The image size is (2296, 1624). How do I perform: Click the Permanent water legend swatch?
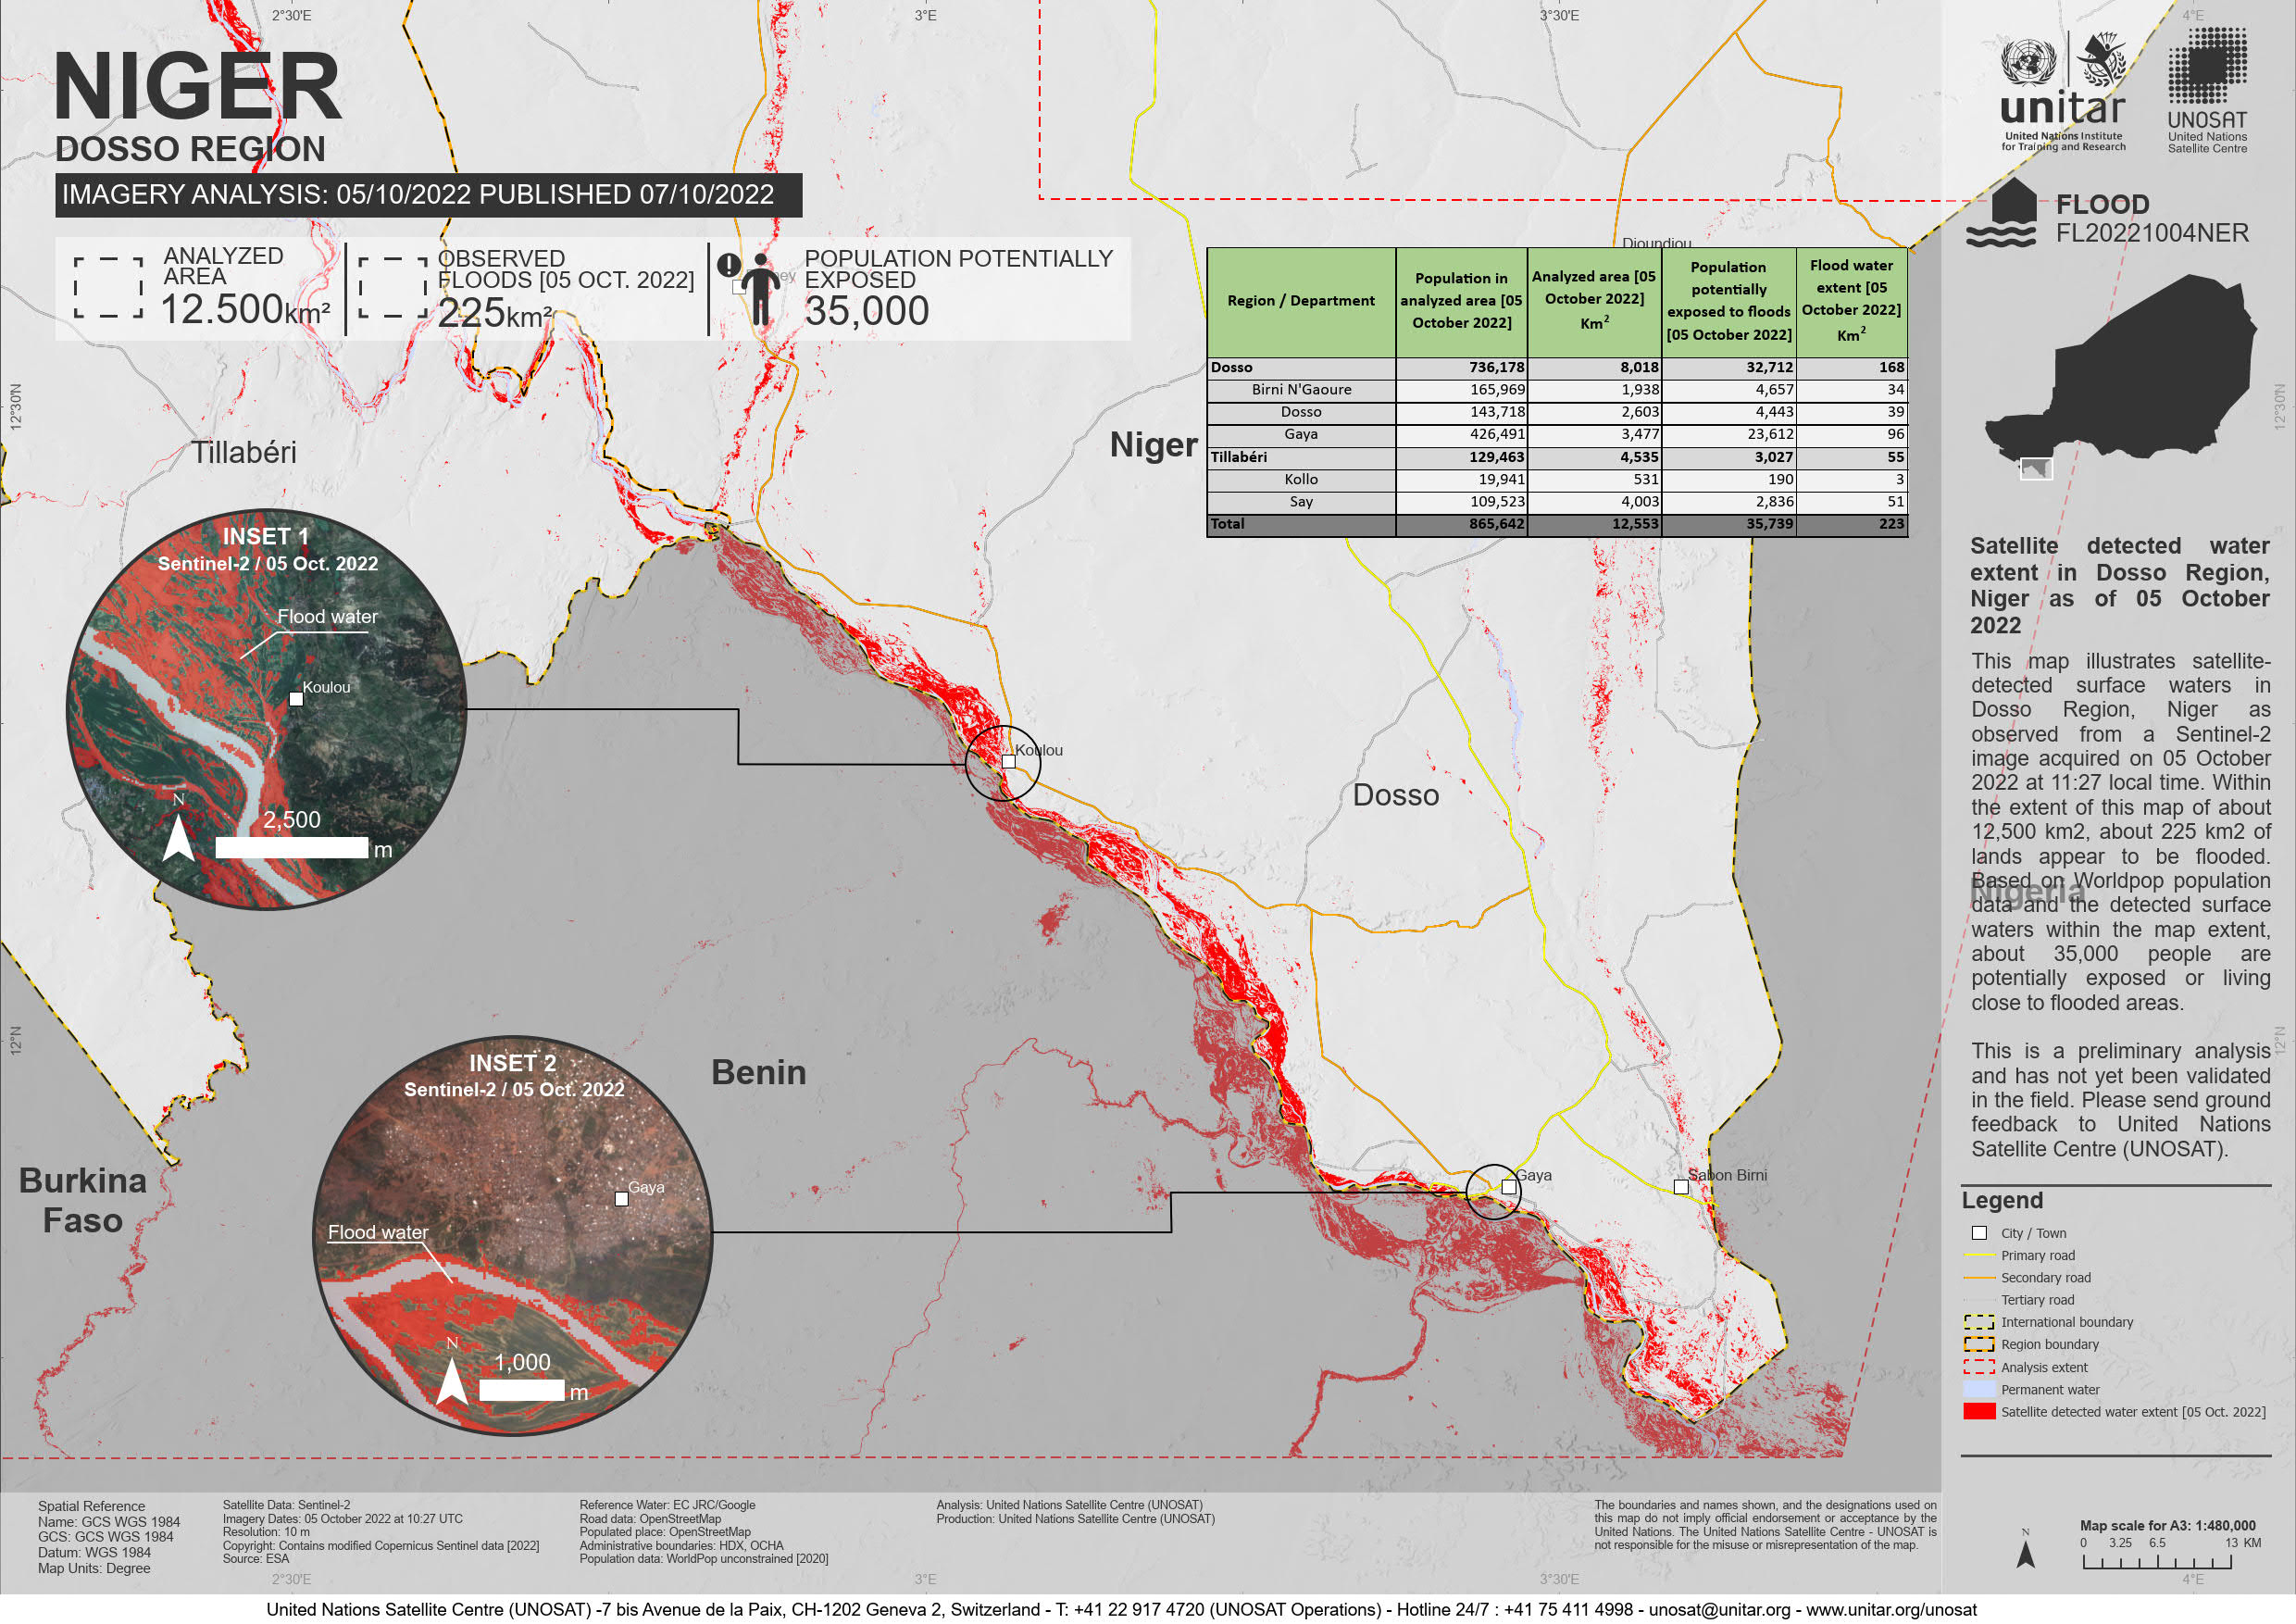pos(1978,1390)
